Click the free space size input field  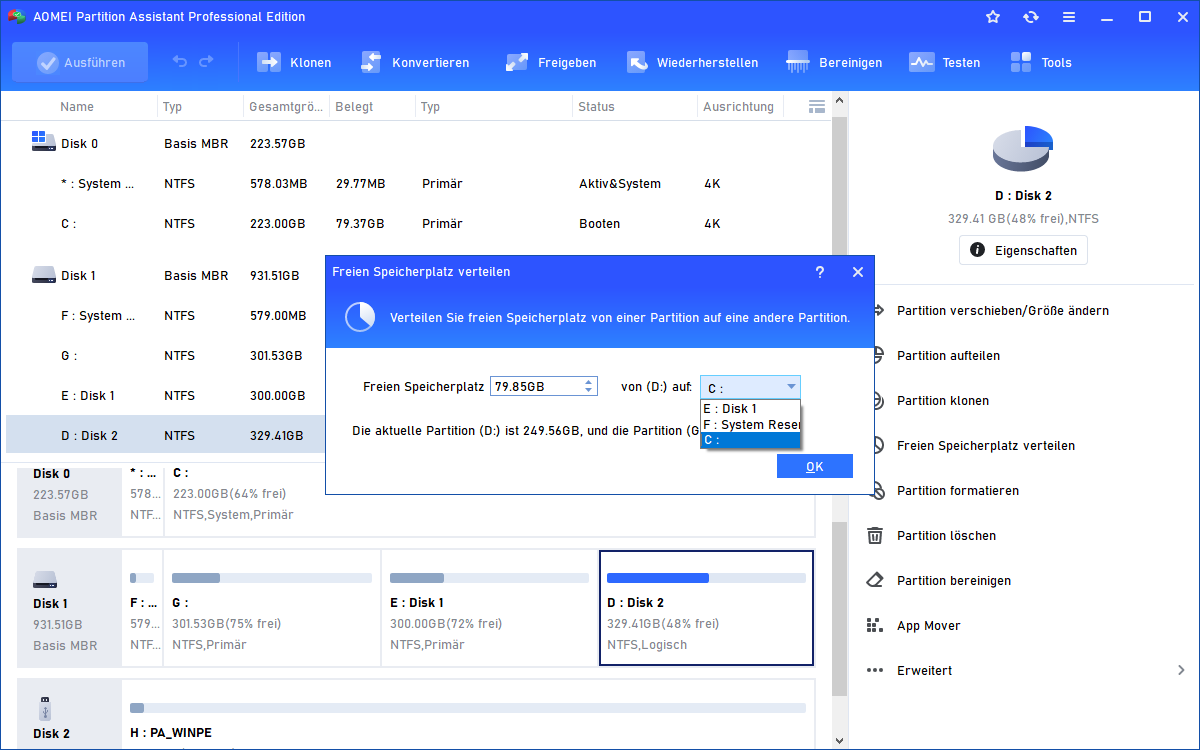click(536, 386)
